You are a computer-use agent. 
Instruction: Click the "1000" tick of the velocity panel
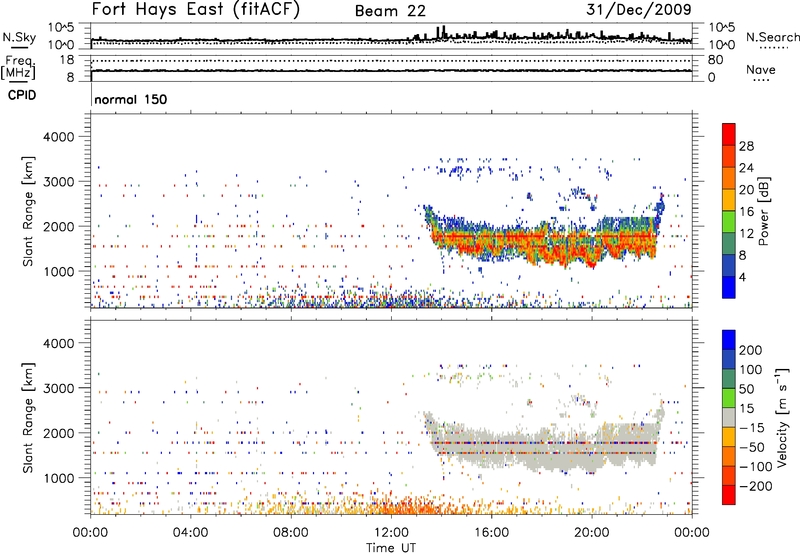click(58, 478)
